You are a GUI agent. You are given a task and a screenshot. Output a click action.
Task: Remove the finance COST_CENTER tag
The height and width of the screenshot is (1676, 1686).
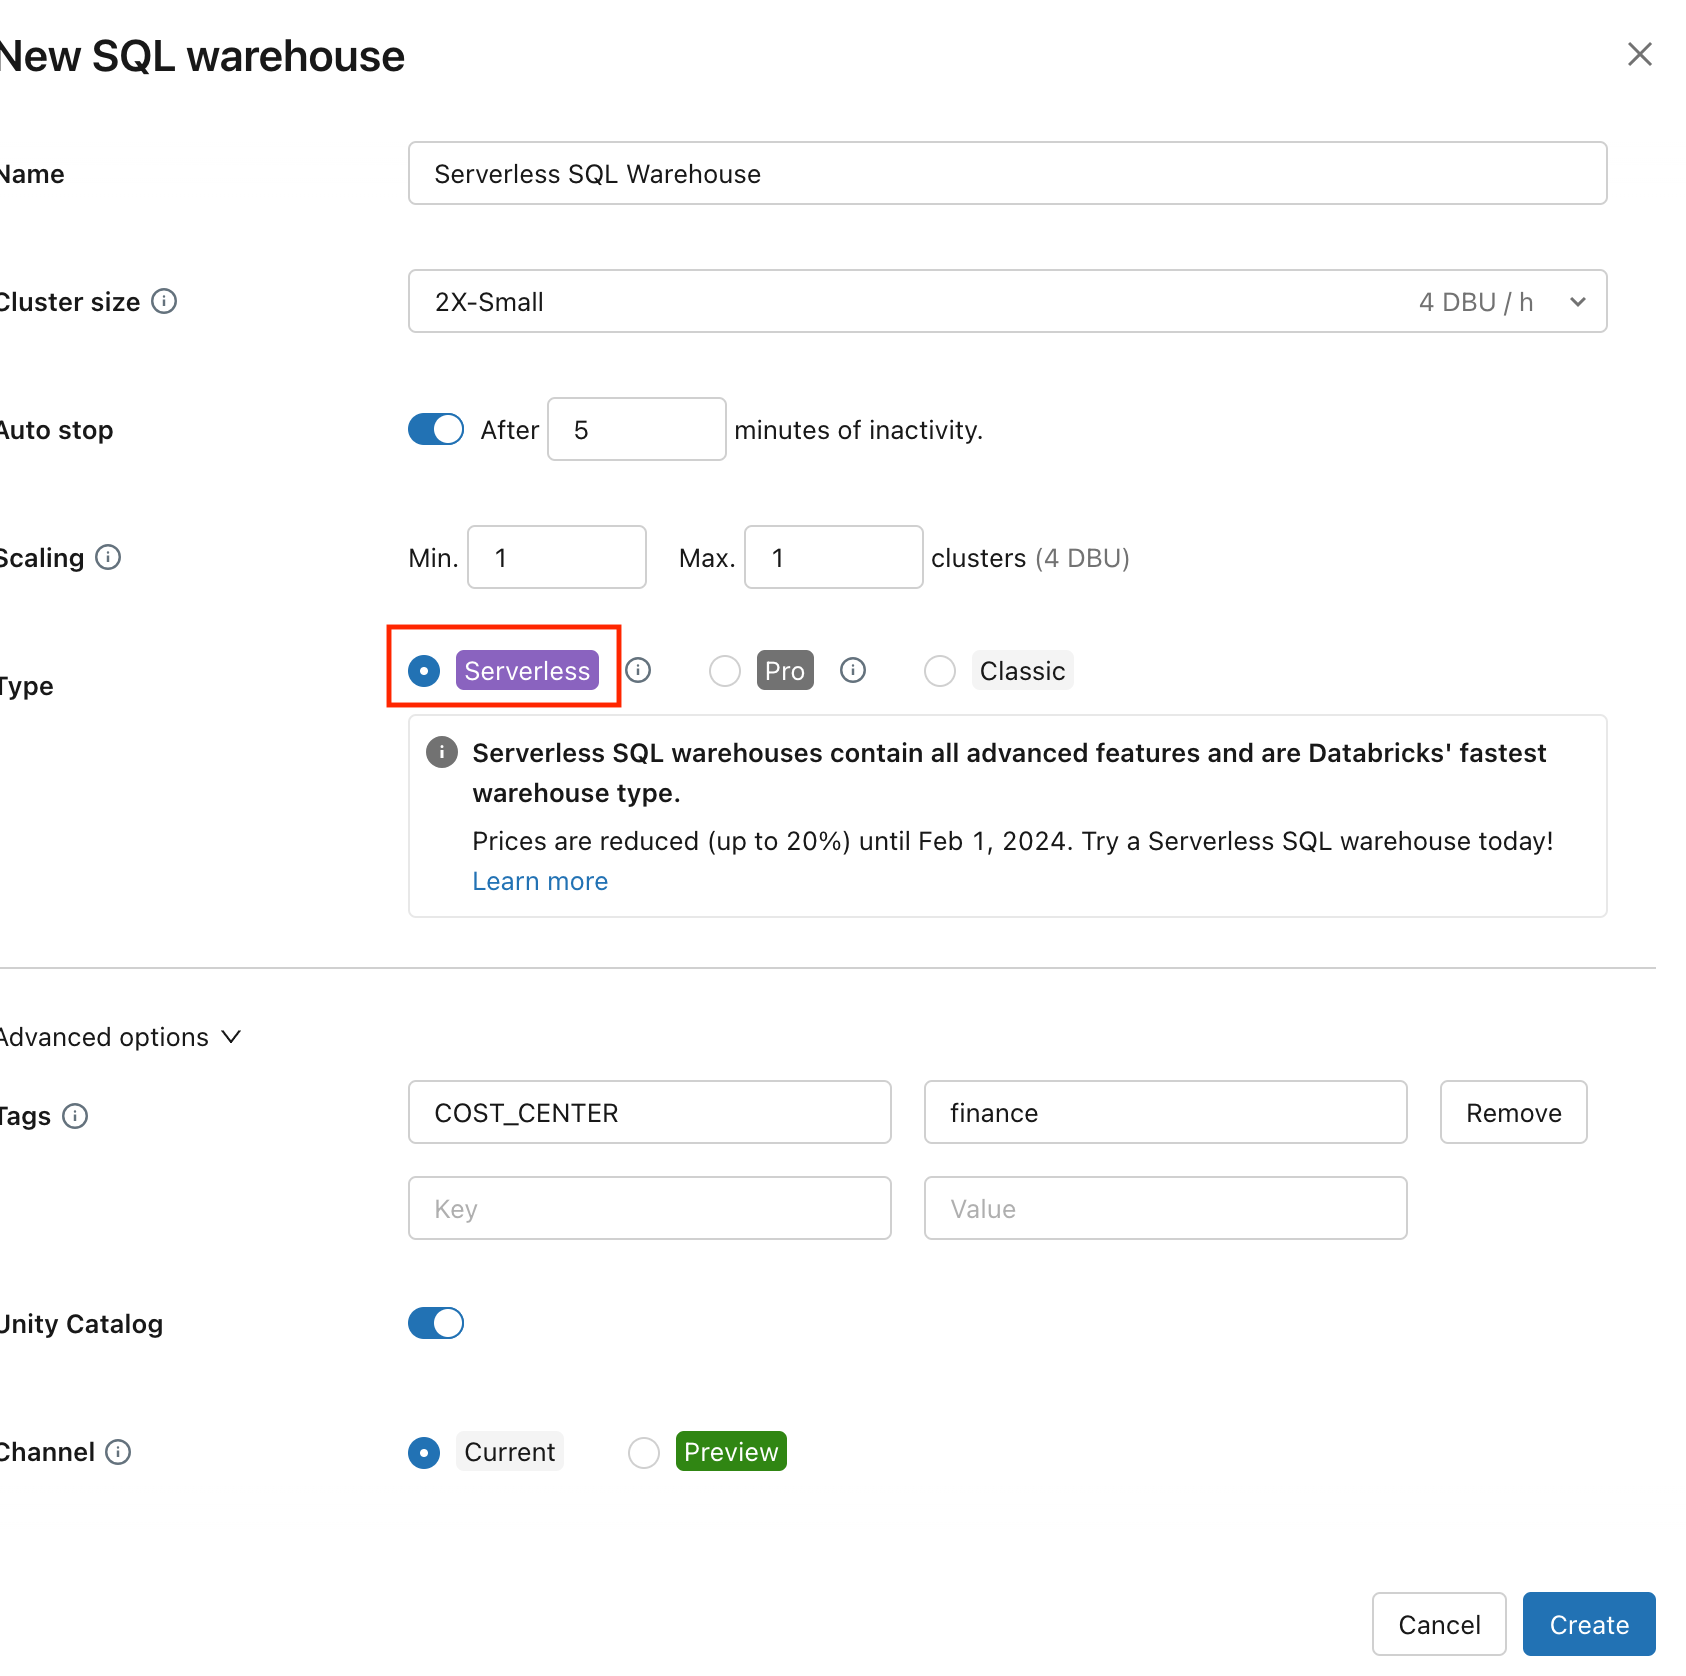(x=1513, y=1112)
